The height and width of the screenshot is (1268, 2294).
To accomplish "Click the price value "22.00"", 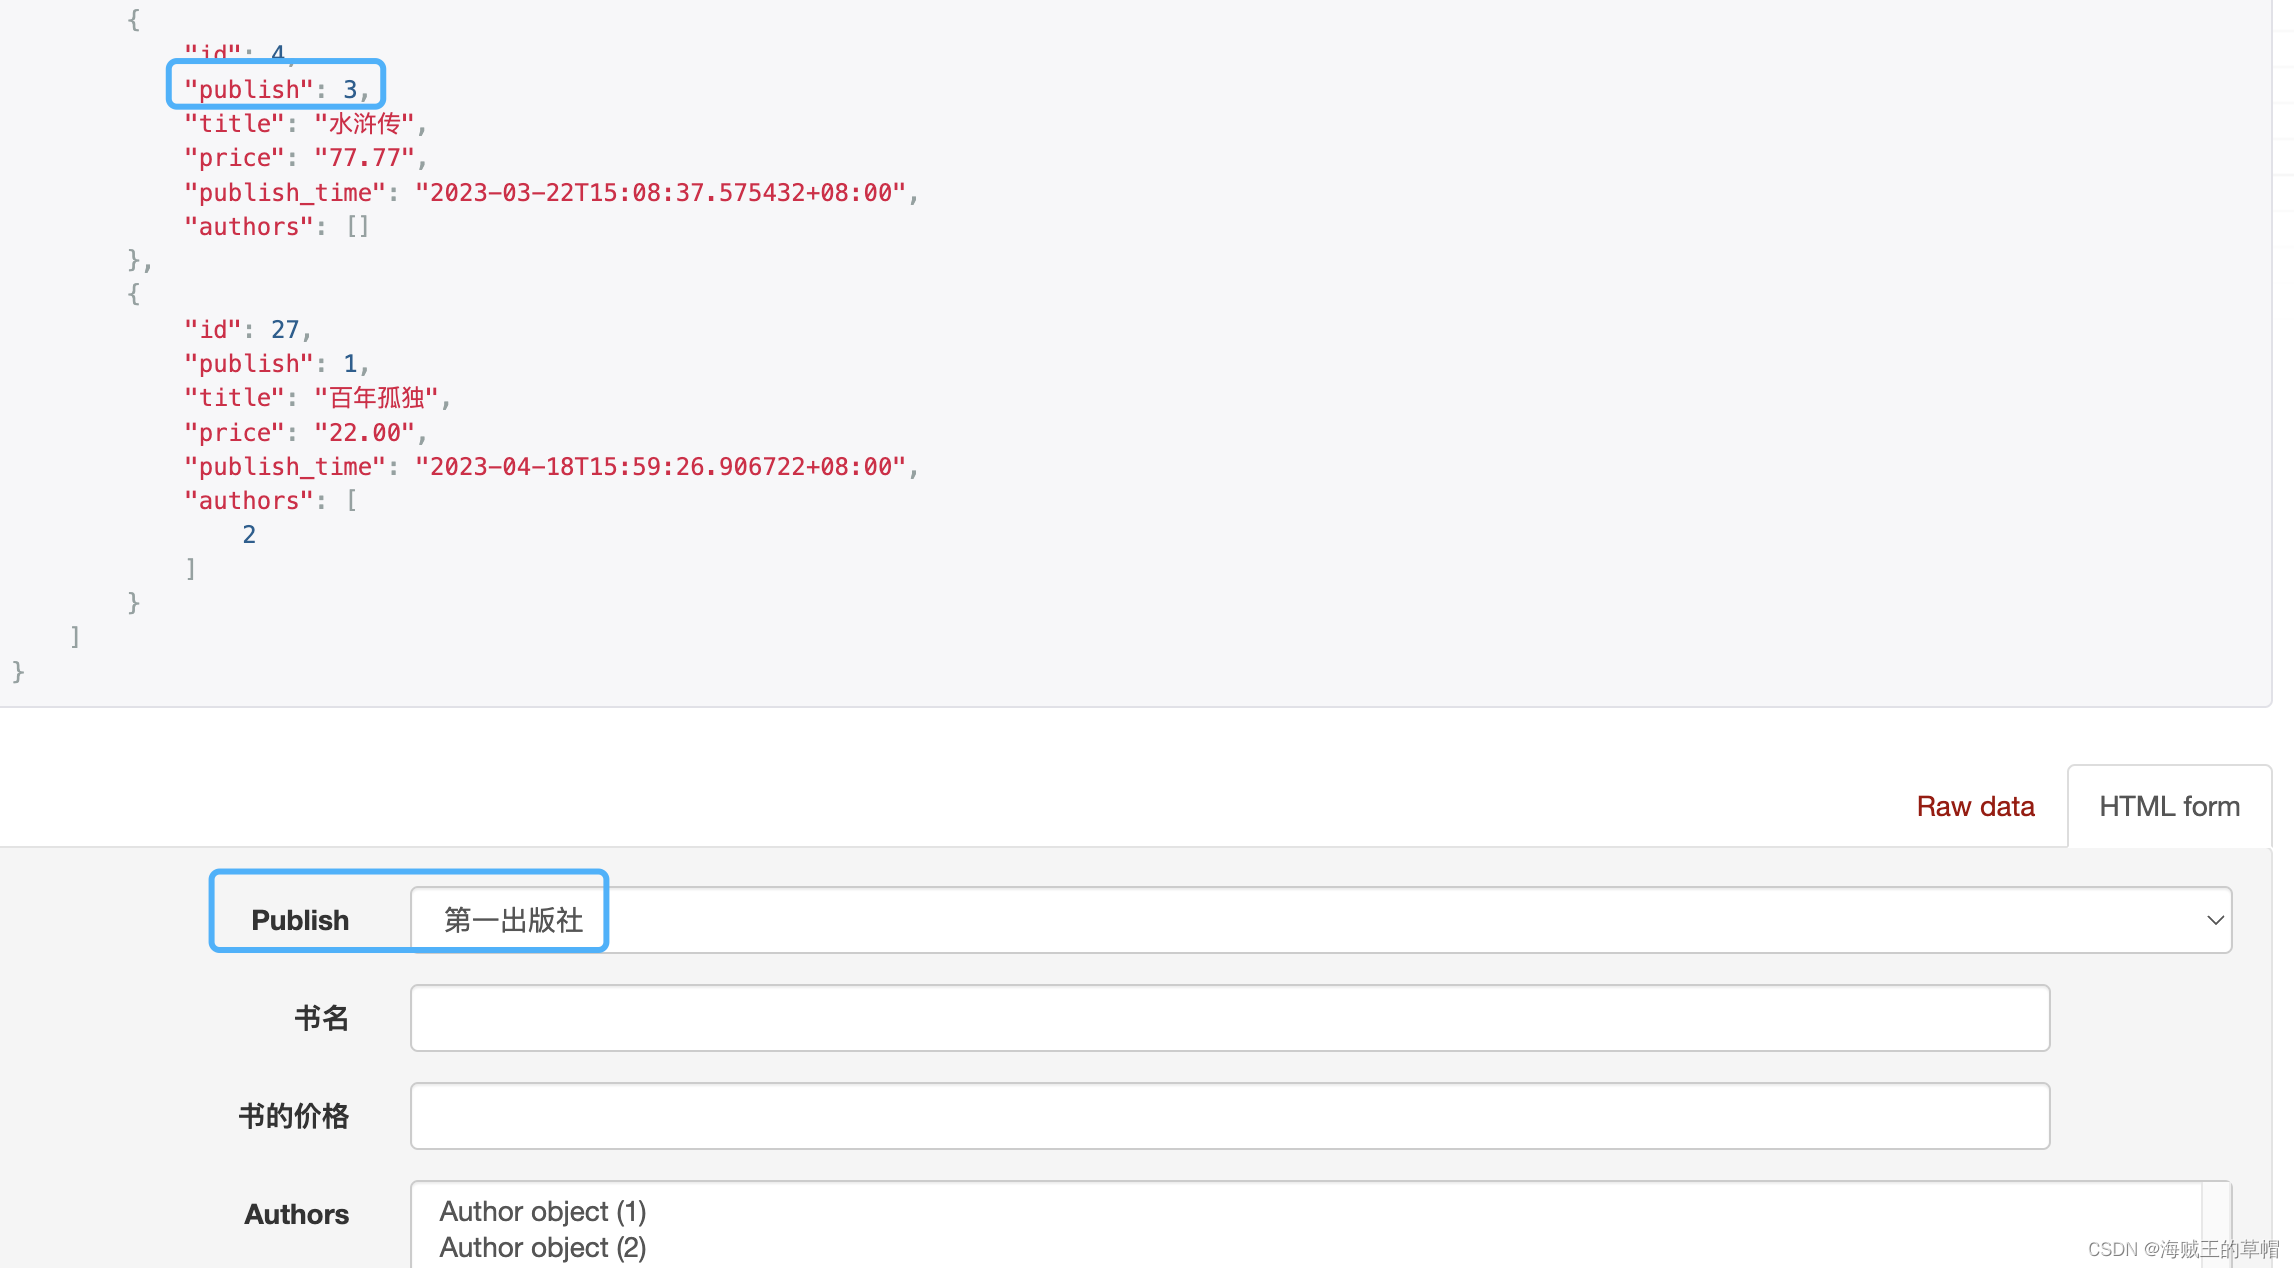I will tap(364, 432).
